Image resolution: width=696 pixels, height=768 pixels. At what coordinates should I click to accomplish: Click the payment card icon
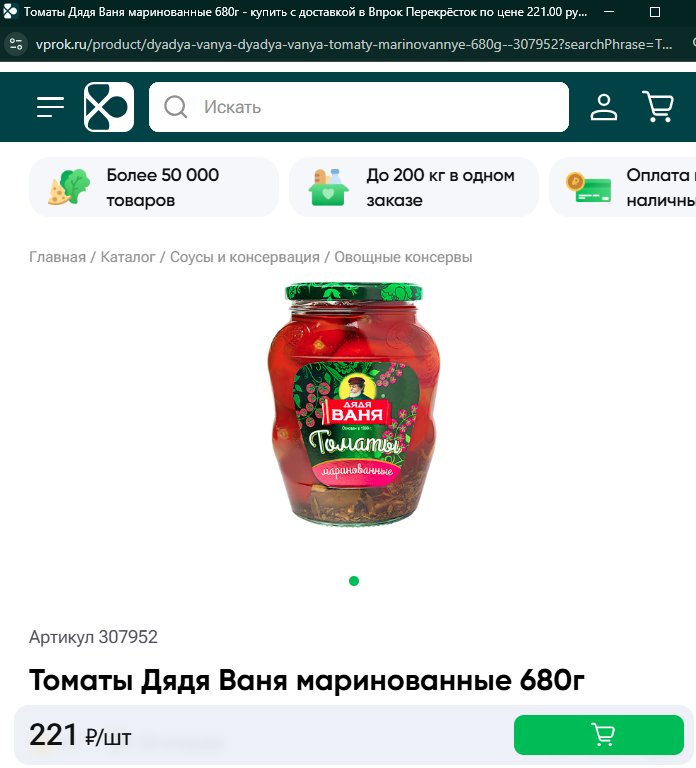tap(588, 188)
